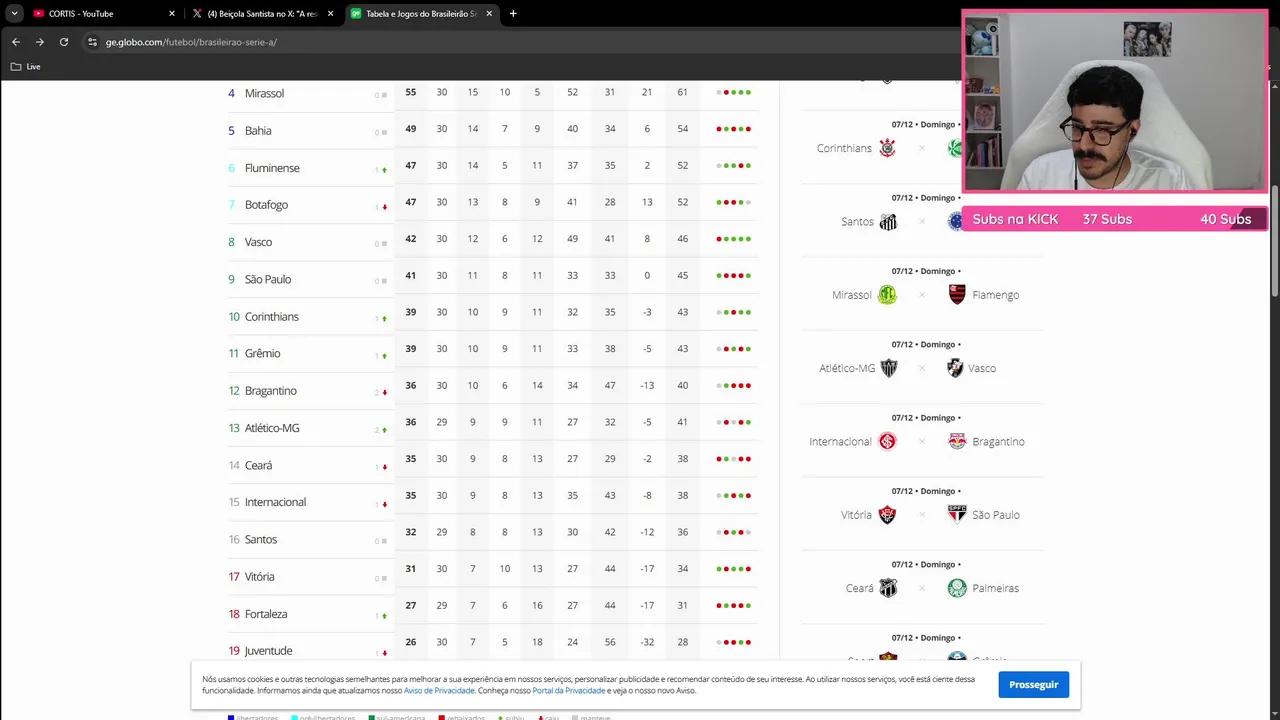Image resolution: width=1280 pixels, height=720 pixels.
Task: Open a new browser tab
Action: click(x=513, y=14)
